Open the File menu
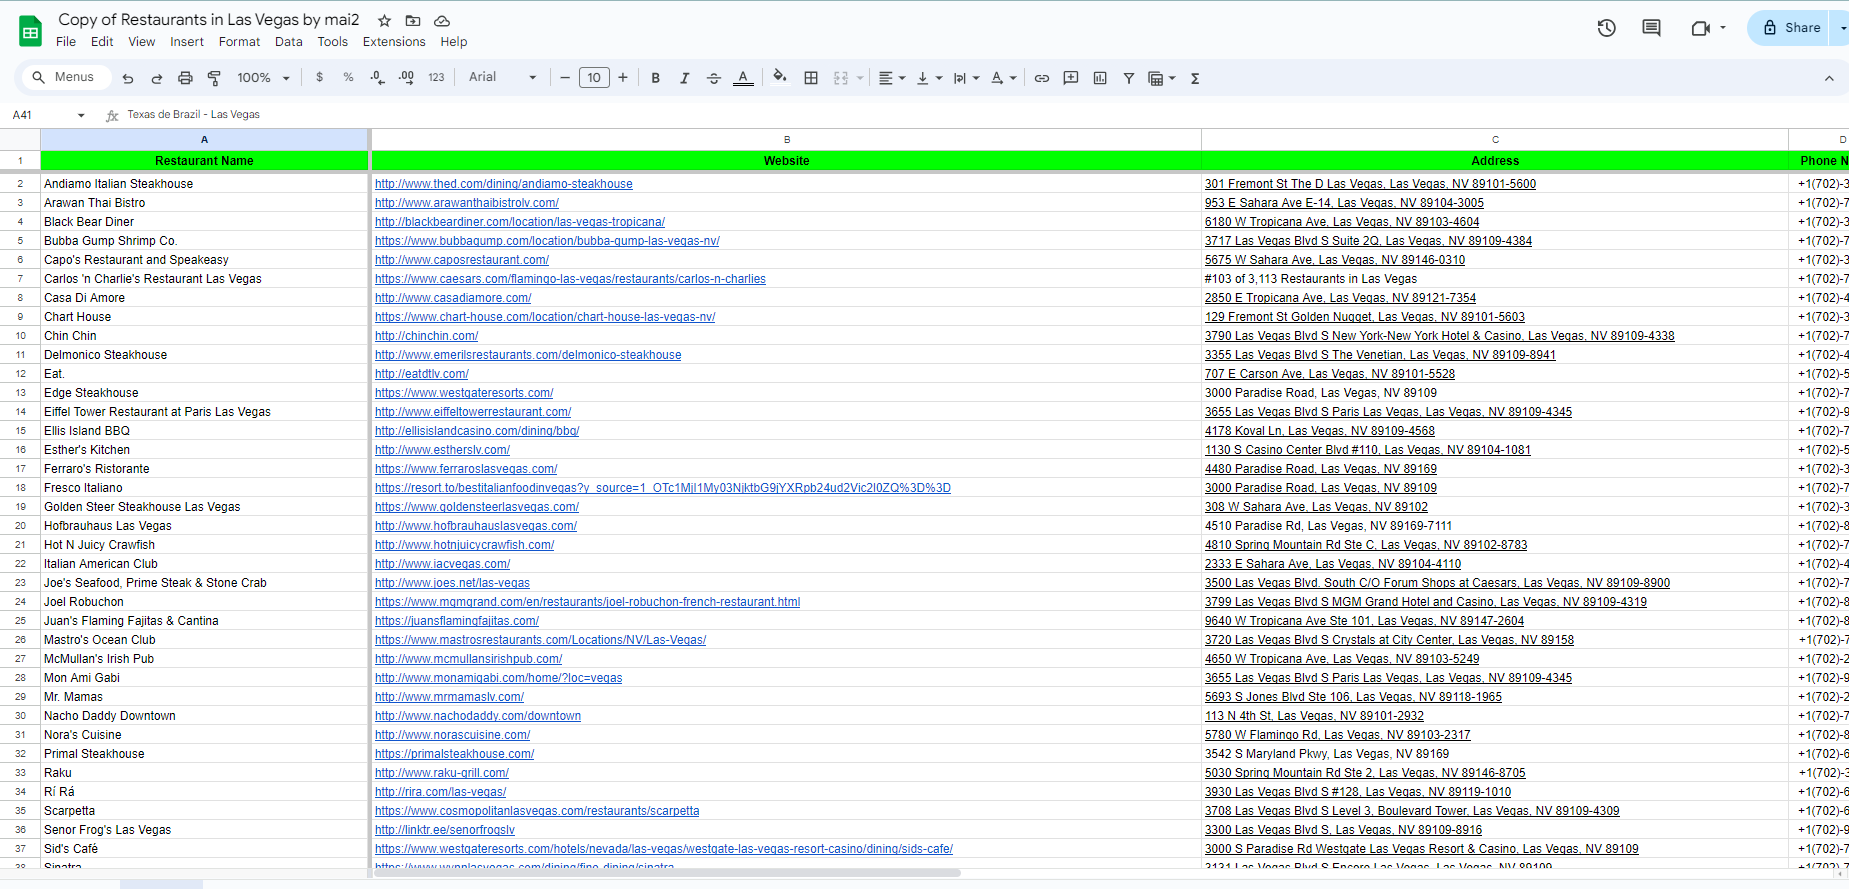The height and width of the screenshot is (889, 1849). pyautogui.click(x=66, y=42)
